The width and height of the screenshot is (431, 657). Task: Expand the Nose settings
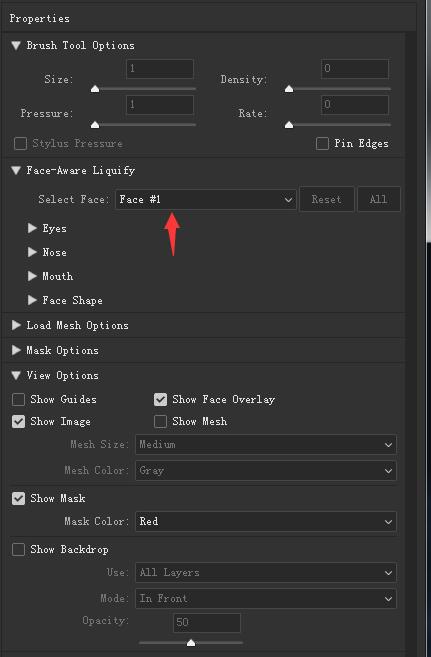(x=32, y=252)
